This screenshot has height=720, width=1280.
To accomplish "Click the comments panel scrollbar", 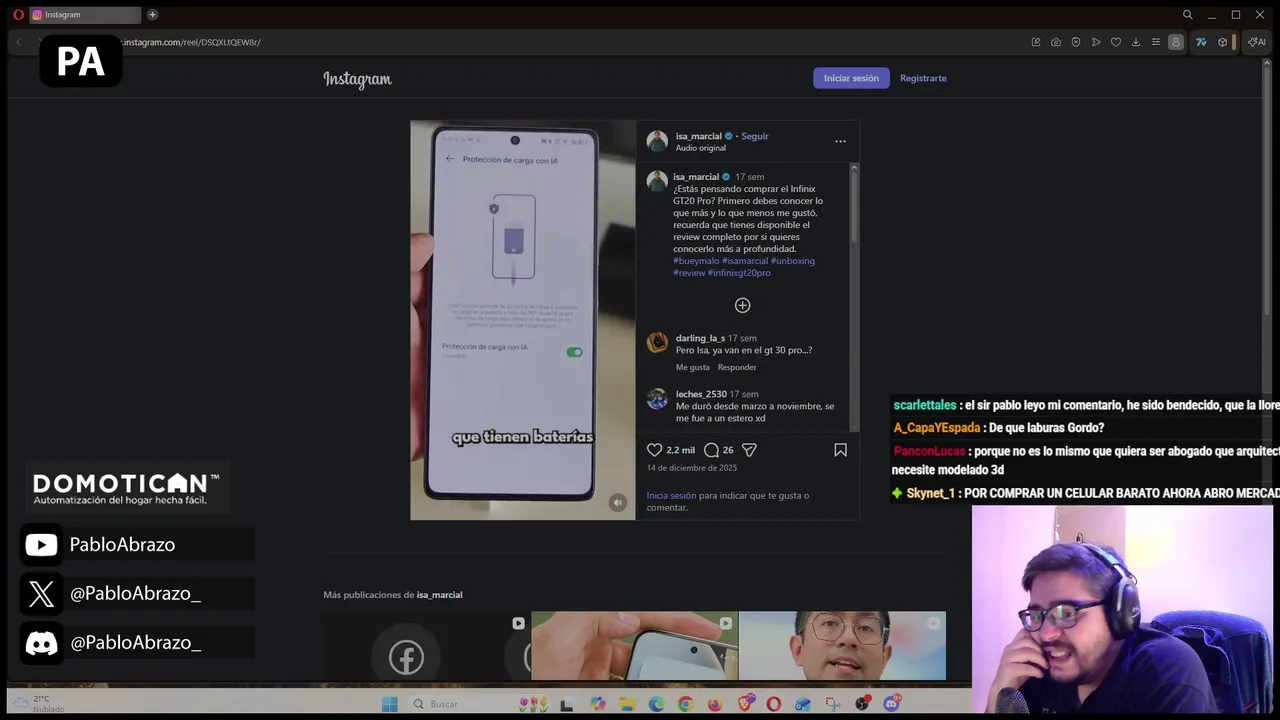I will (854, 205).
